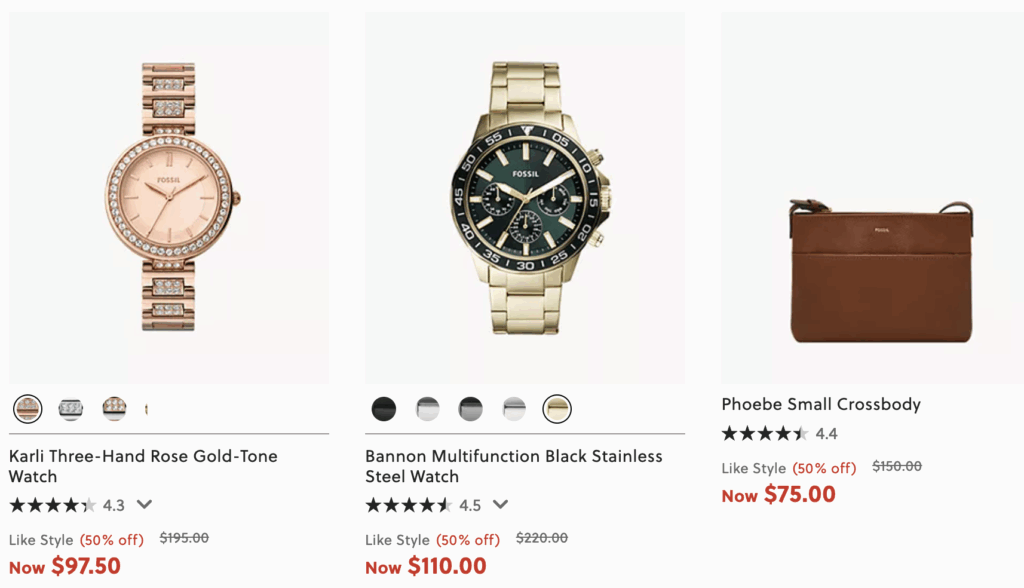Click the Bannon watch star rating
The height and width of the screenshot is (588, 1024).
(x=409, y=505)
